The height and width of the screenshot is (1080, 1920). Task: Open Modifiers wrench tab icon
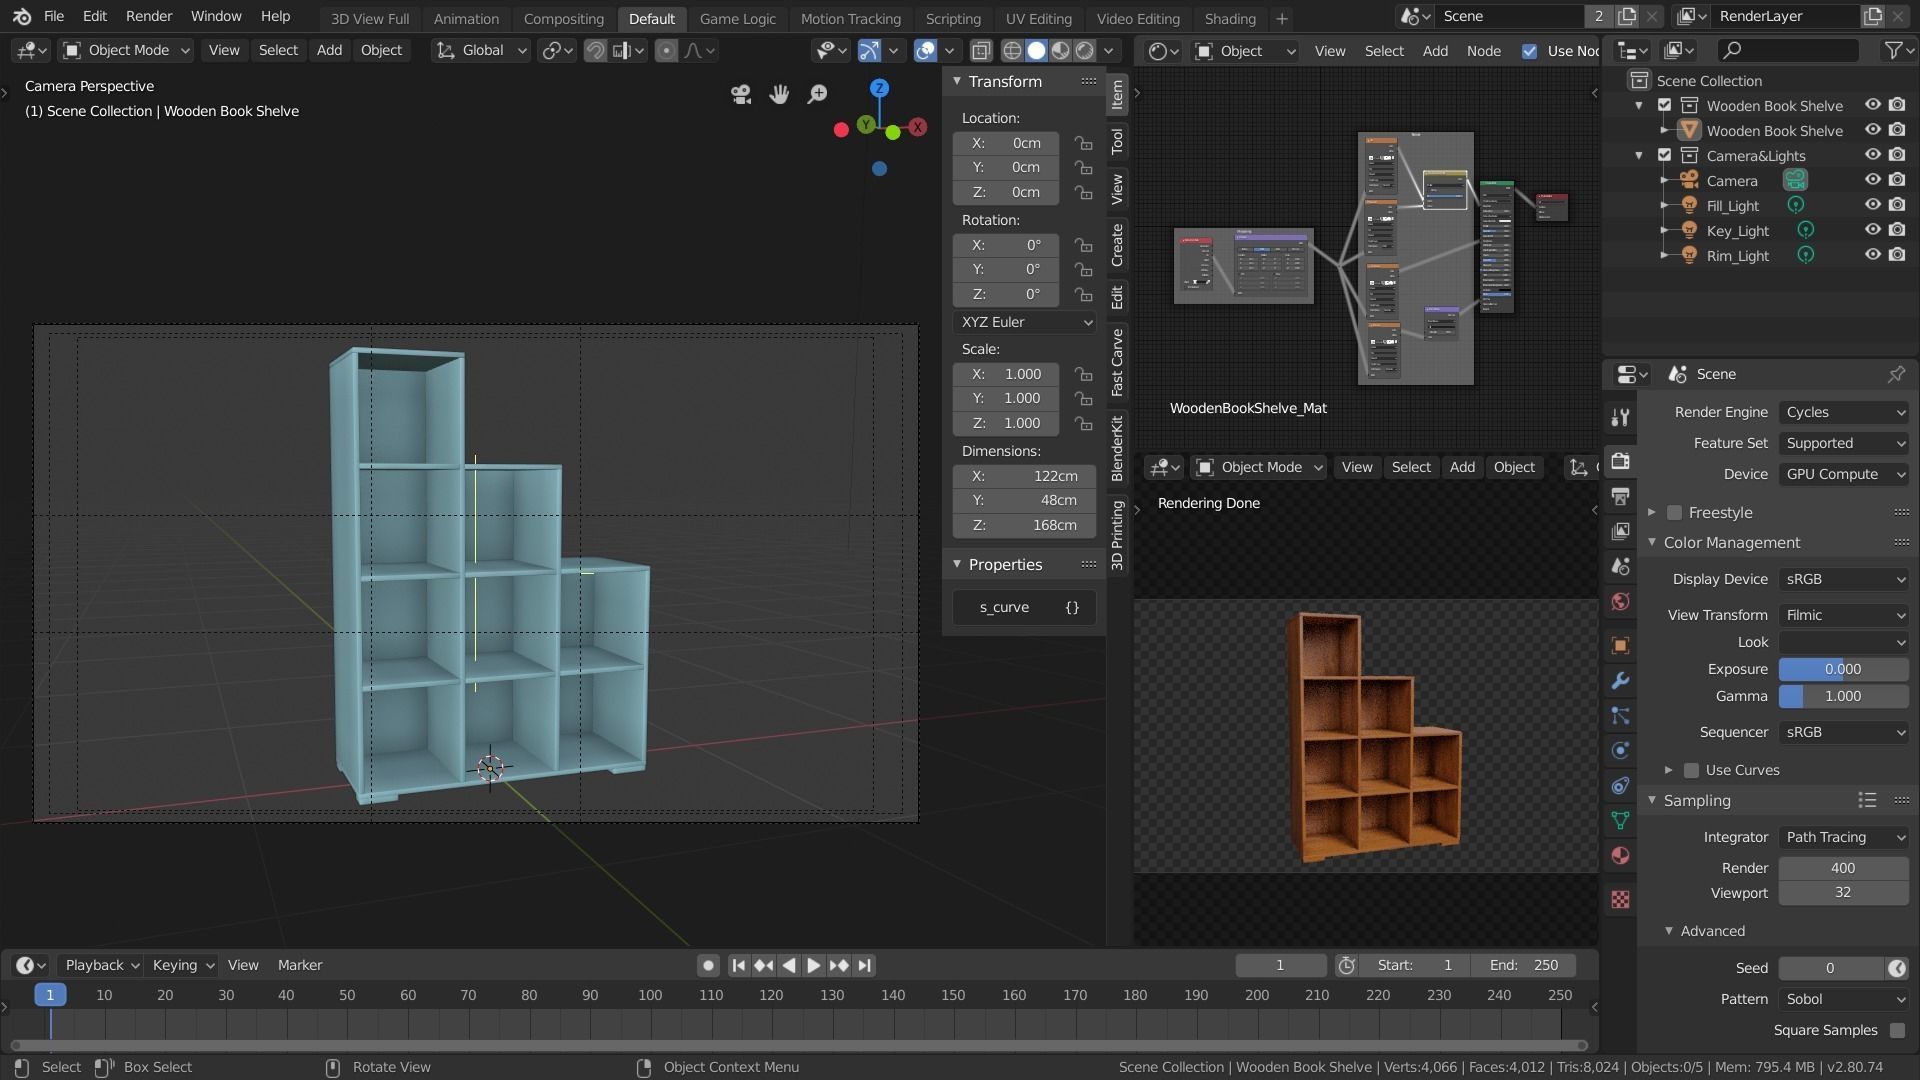point(1621,681)
